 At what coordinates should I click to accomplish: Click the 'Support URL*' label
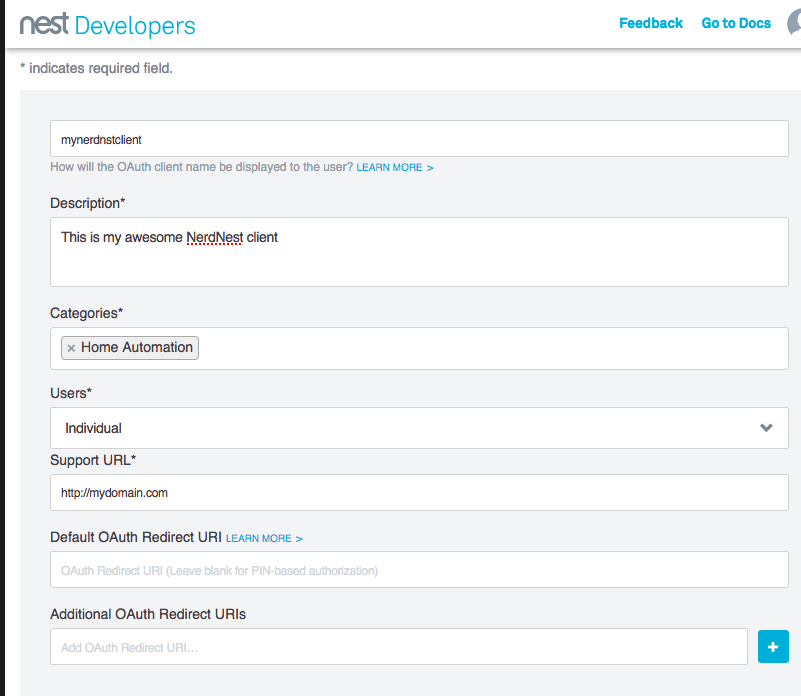93,460
